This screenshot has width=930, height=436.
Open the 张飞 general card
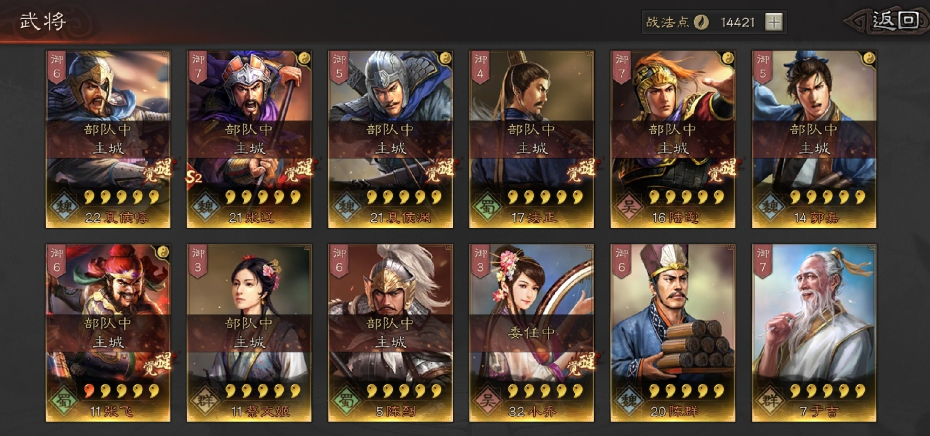[109, 333]
